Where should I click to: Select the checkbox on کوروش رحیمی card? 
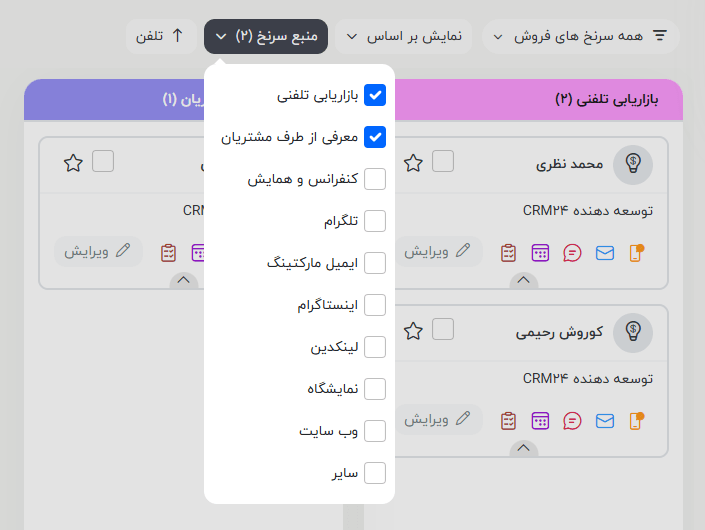pos(443,329)
